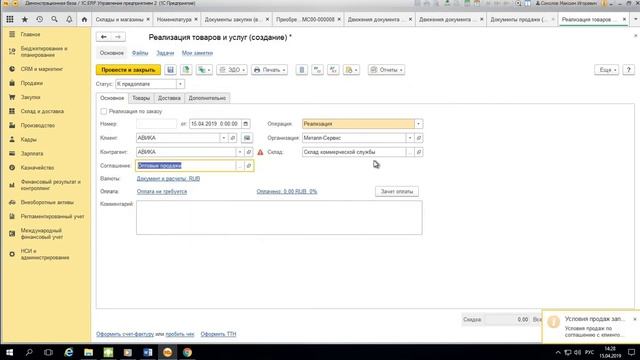
Task: Open the Еще menu
Action: point(607,70)
